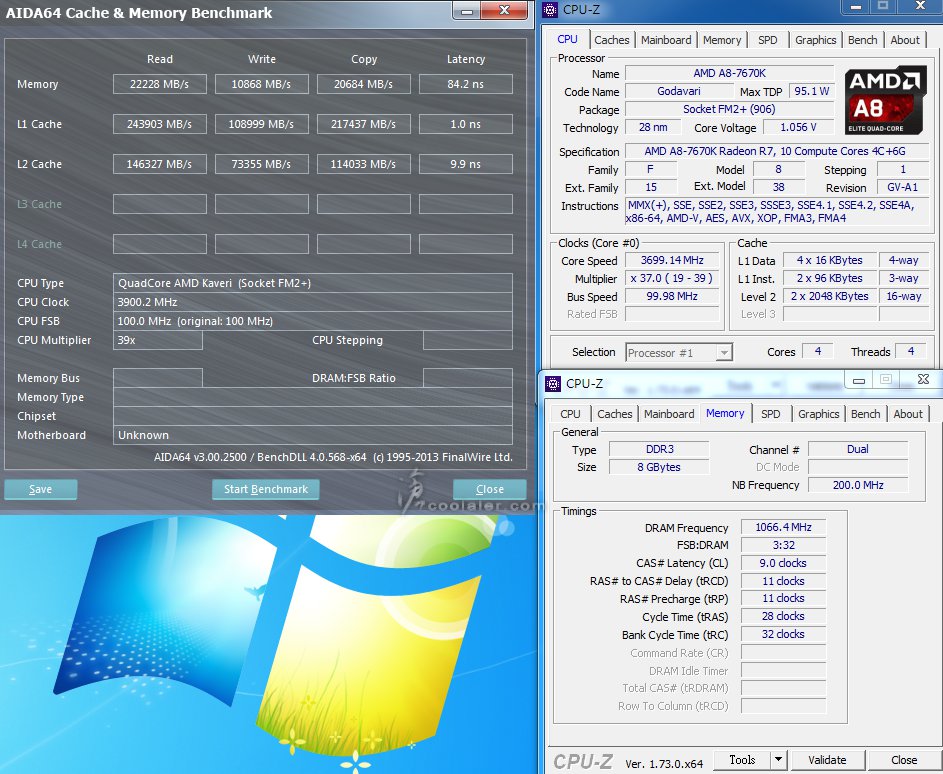Image resolution: width=943 pixels, height=774 pixels.
Task: Open Mainboard tab in top CPU-Z window
Action: click(x=666, y=40)
